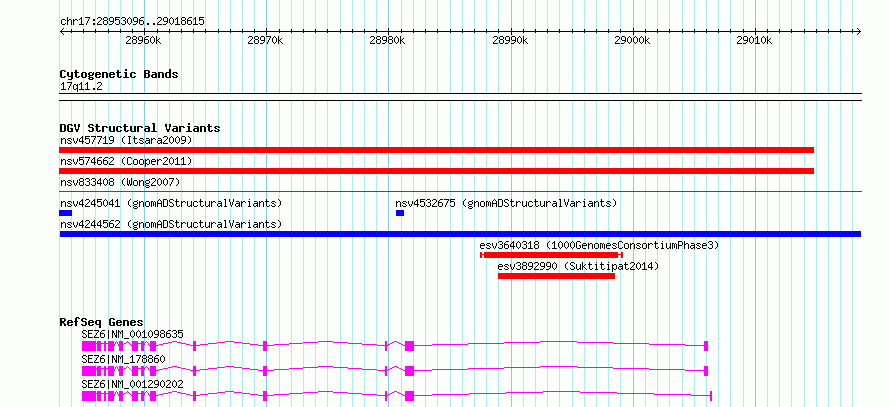Click SEZ6|NM_001290202 transcript label
This screenshot has width=890, height=407.
[133, 384]
